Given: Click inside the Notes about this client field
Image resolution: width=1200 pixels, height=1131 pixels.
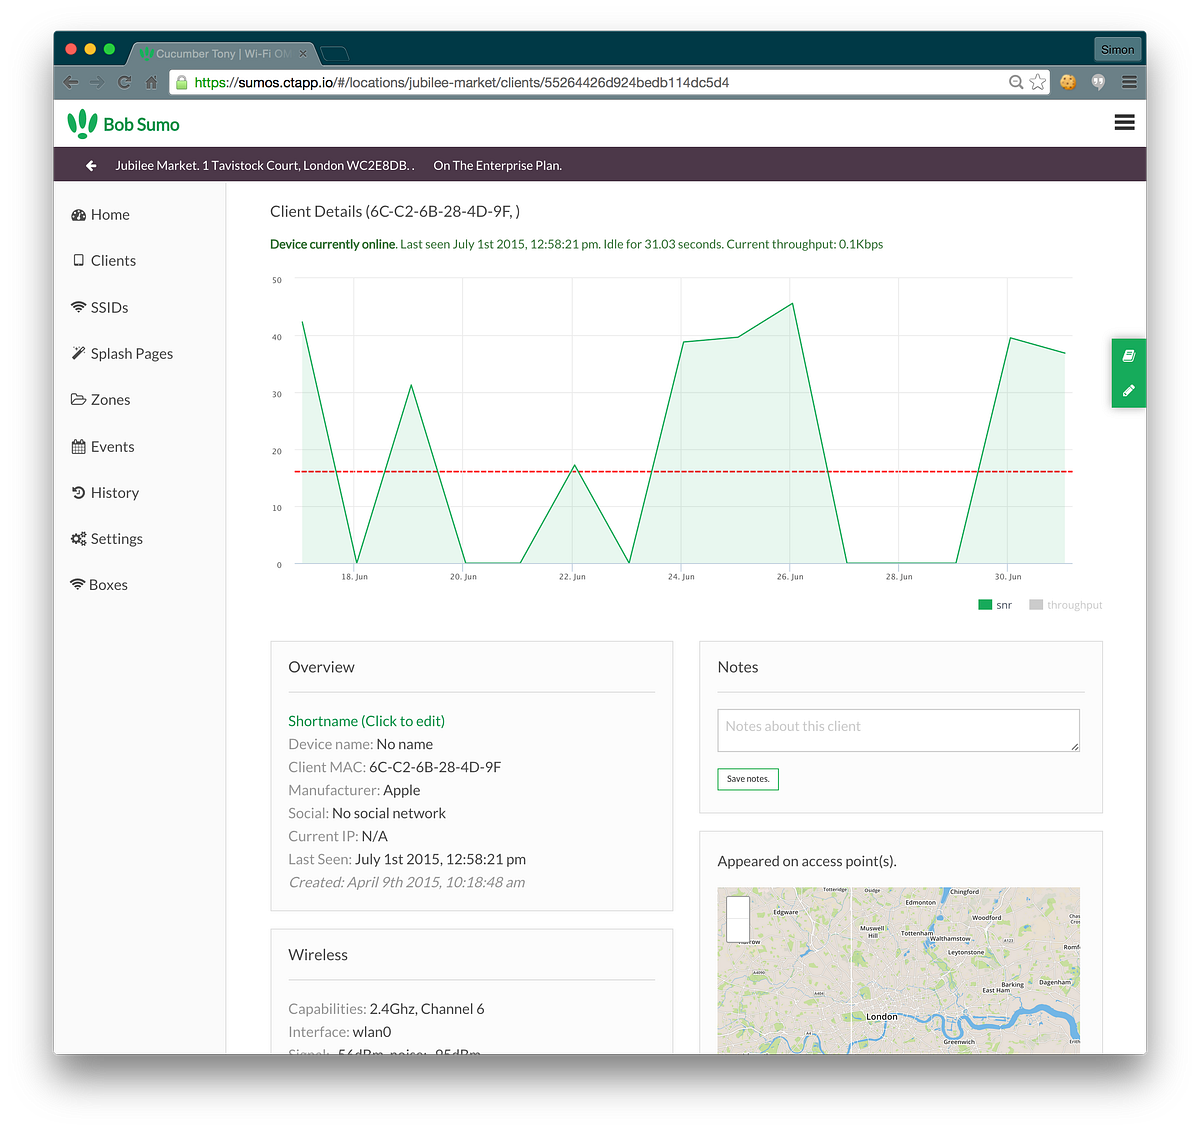Looking at the screenshot, I should (x=897, y=730).
